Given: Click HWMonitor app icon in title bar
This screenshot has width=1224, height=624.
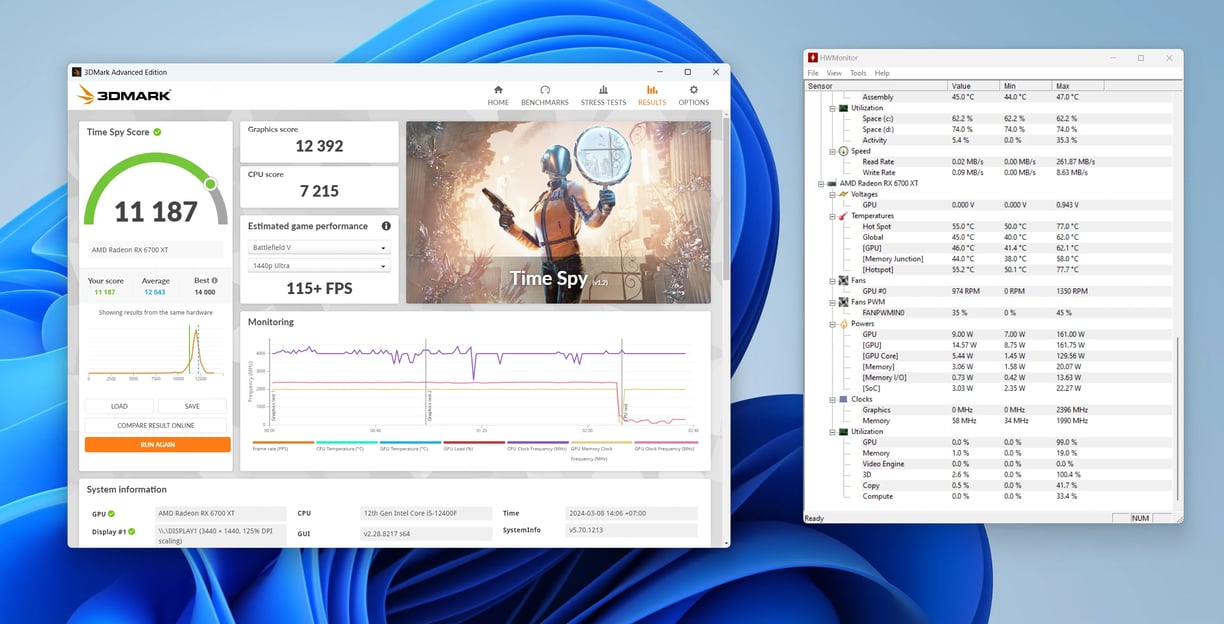Looking at the screenshot, I should [x=814, y=58].
